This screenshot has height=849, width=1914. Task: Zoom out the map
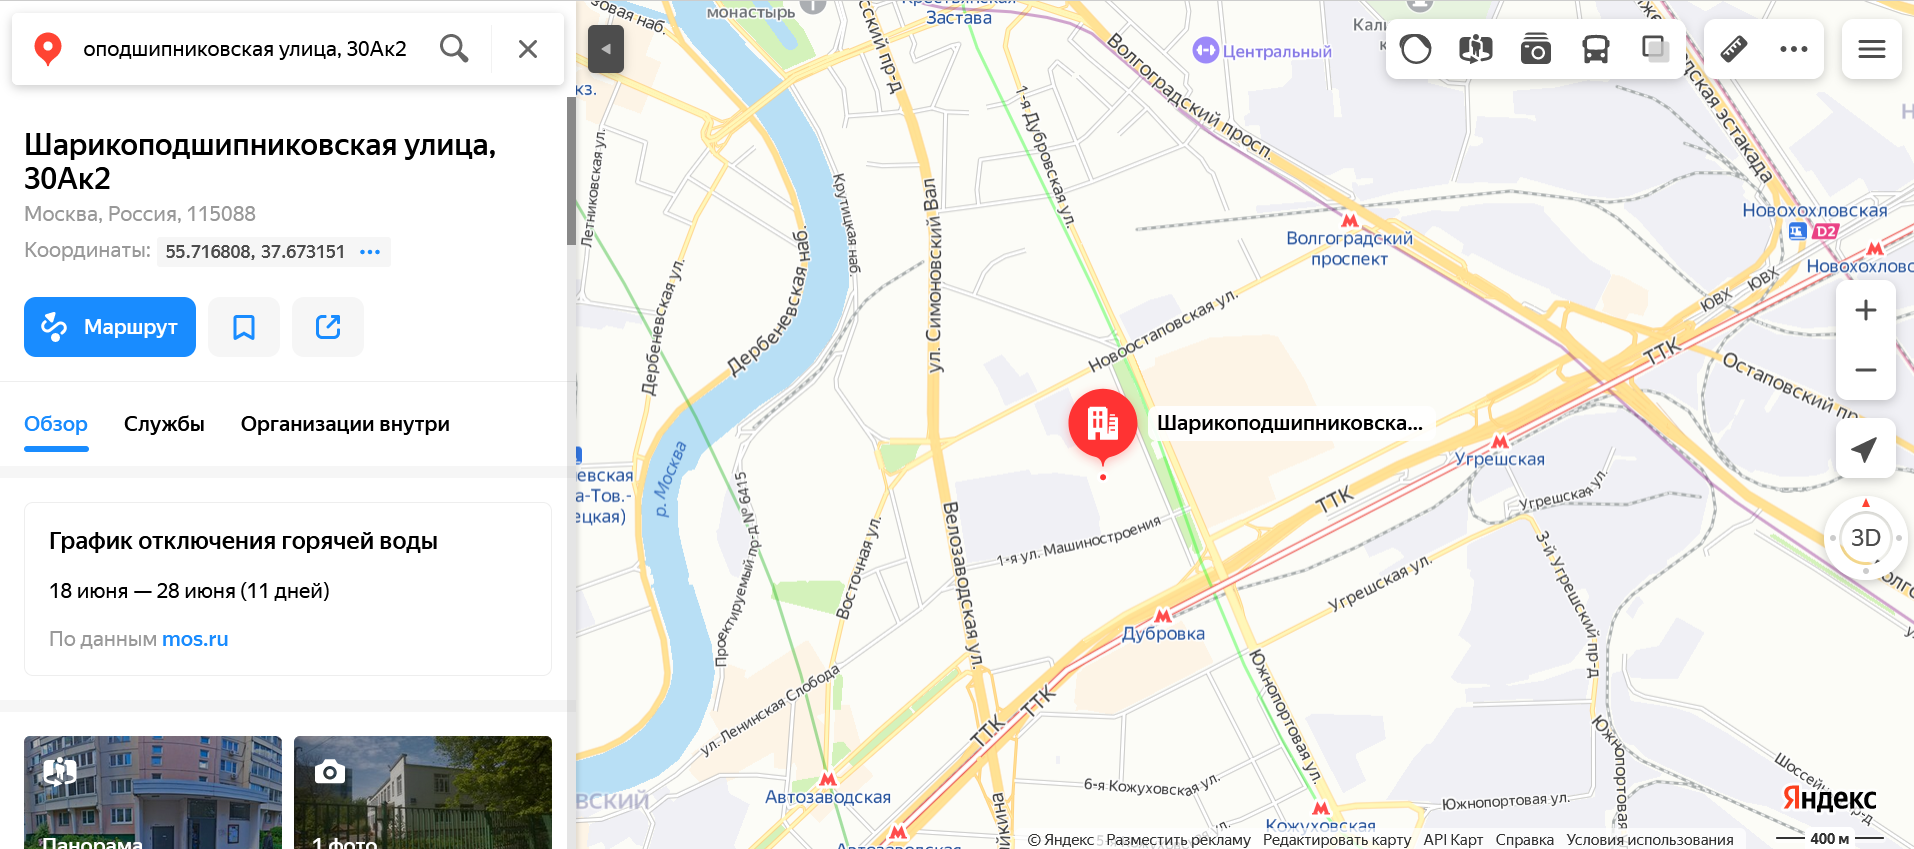[1866, 370]
